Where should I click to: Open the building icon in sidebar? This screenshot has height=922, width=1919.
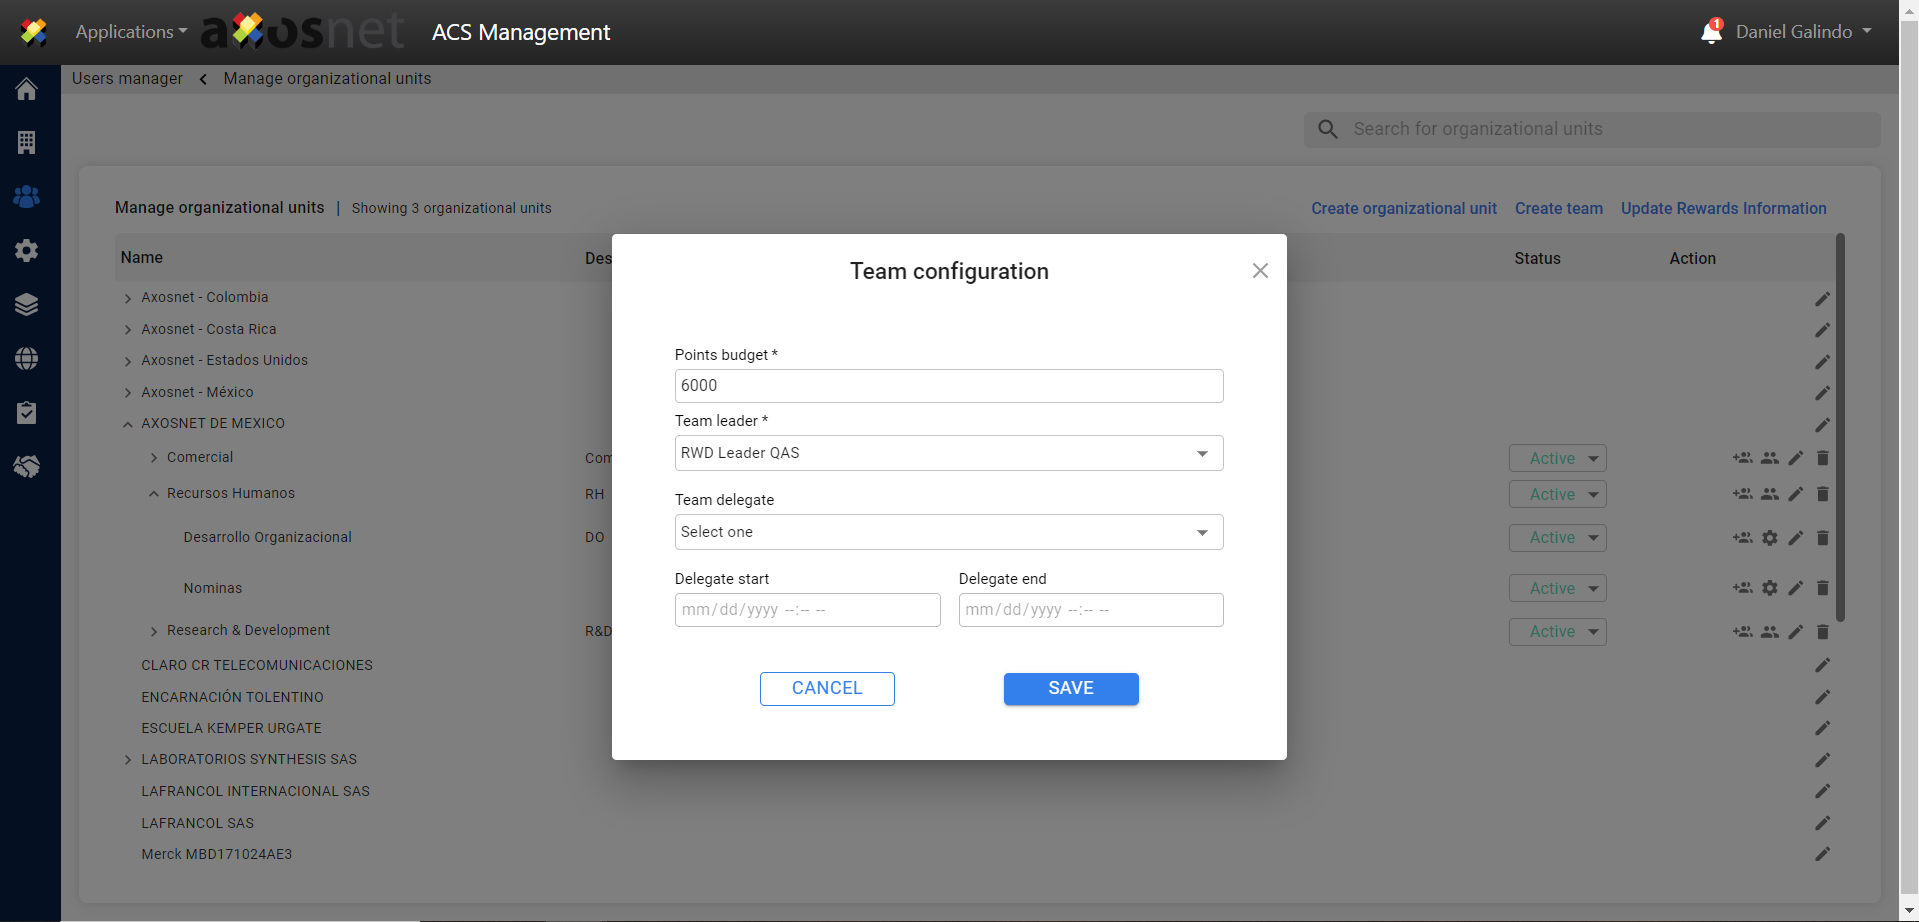click(x=27, y=143)
